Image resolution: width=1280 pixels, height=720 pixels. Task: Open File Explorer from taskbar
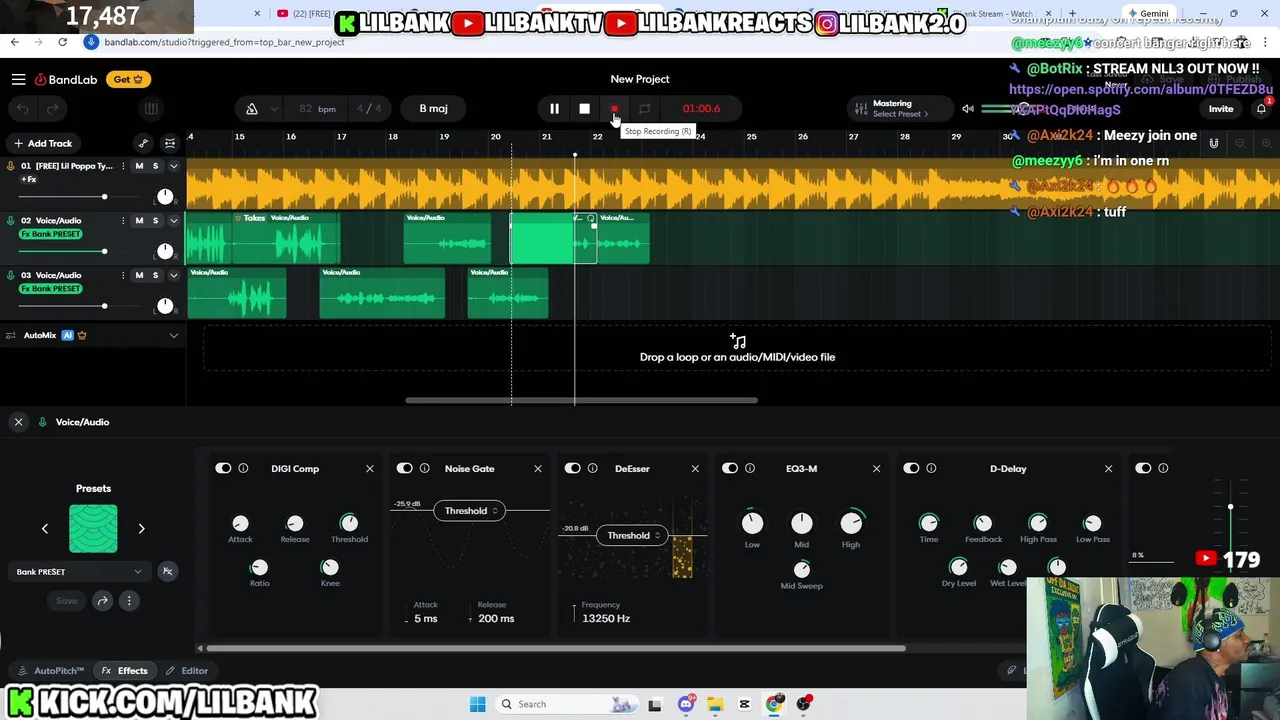point(715,704)
